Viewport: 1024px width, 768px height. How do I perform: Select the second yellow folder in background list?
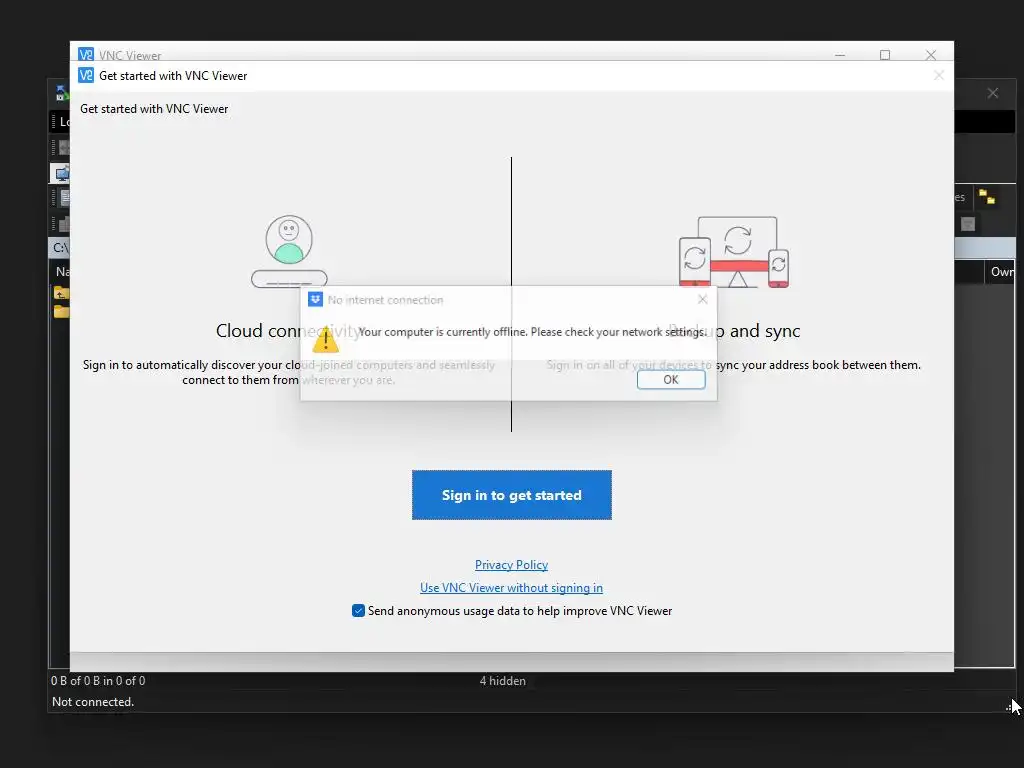(x=61, y=312)
